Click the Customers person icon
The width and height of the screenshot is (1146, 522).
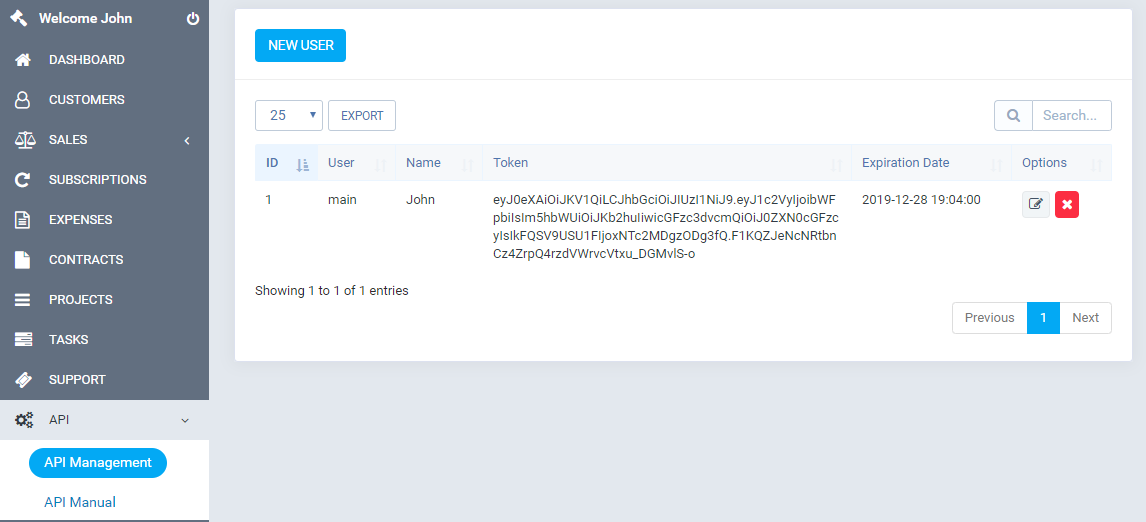click(23, 100)
